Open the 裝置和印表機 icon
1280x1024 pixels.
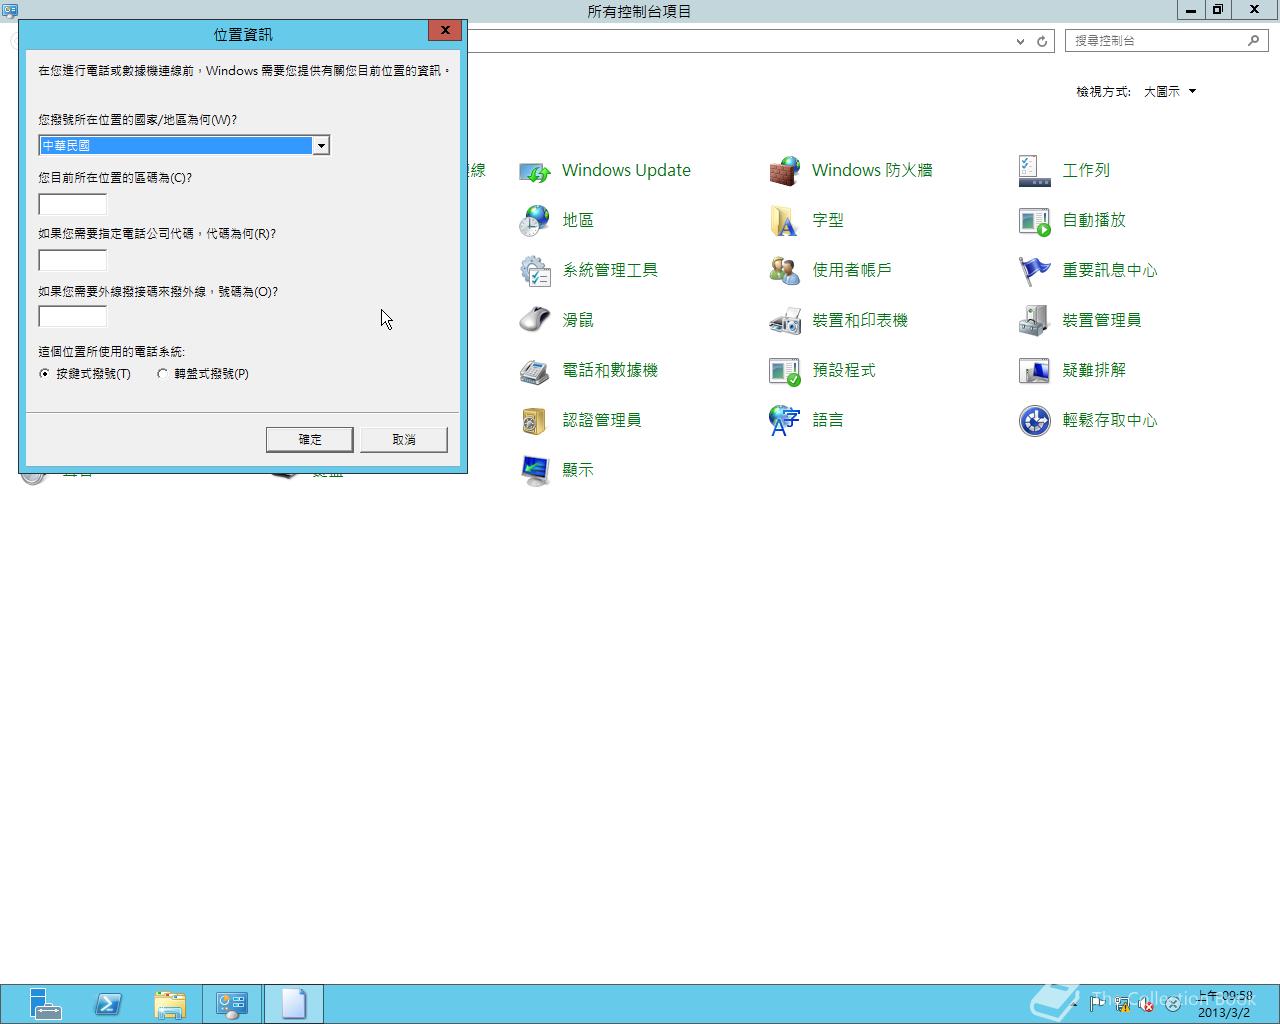[x=785, y=321]
